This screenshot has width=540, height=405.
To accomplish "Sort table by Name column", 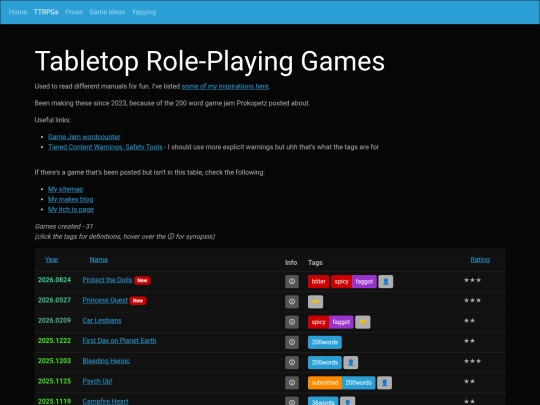I will coord(99,260).
